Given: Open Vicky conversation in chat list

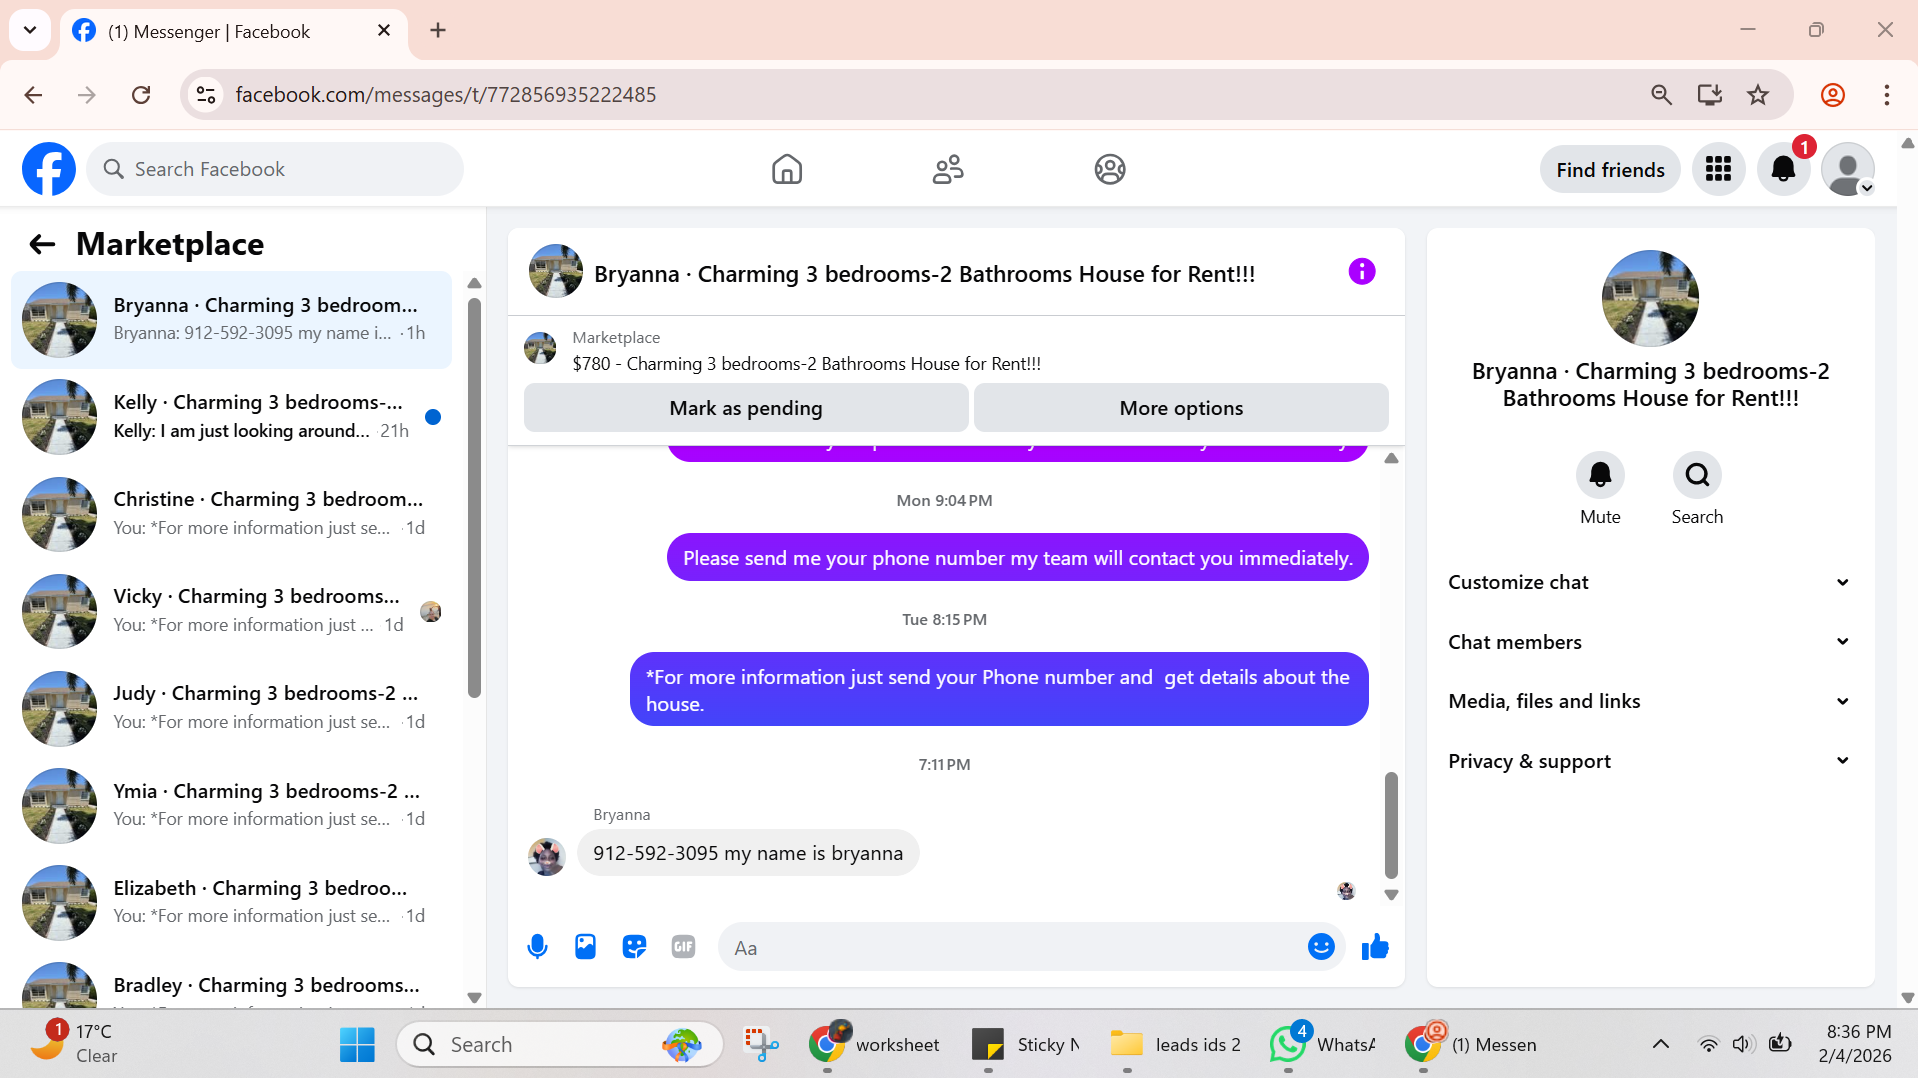Looking at the screenshot, I should coord(232,611).
